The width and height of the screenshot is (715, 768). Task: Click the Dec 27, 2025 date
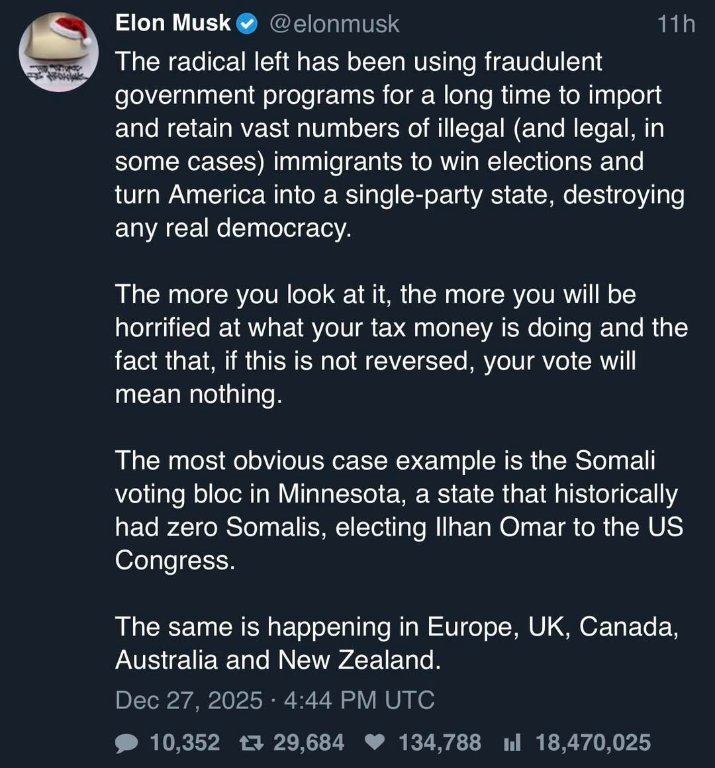(187, 700)
